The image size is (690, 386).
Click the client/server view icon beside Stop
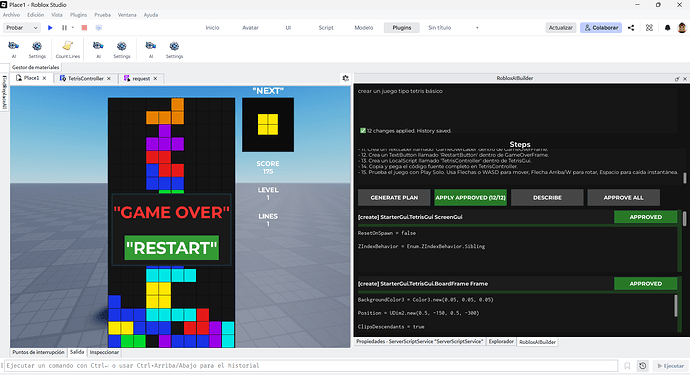(x=99, y=28)
